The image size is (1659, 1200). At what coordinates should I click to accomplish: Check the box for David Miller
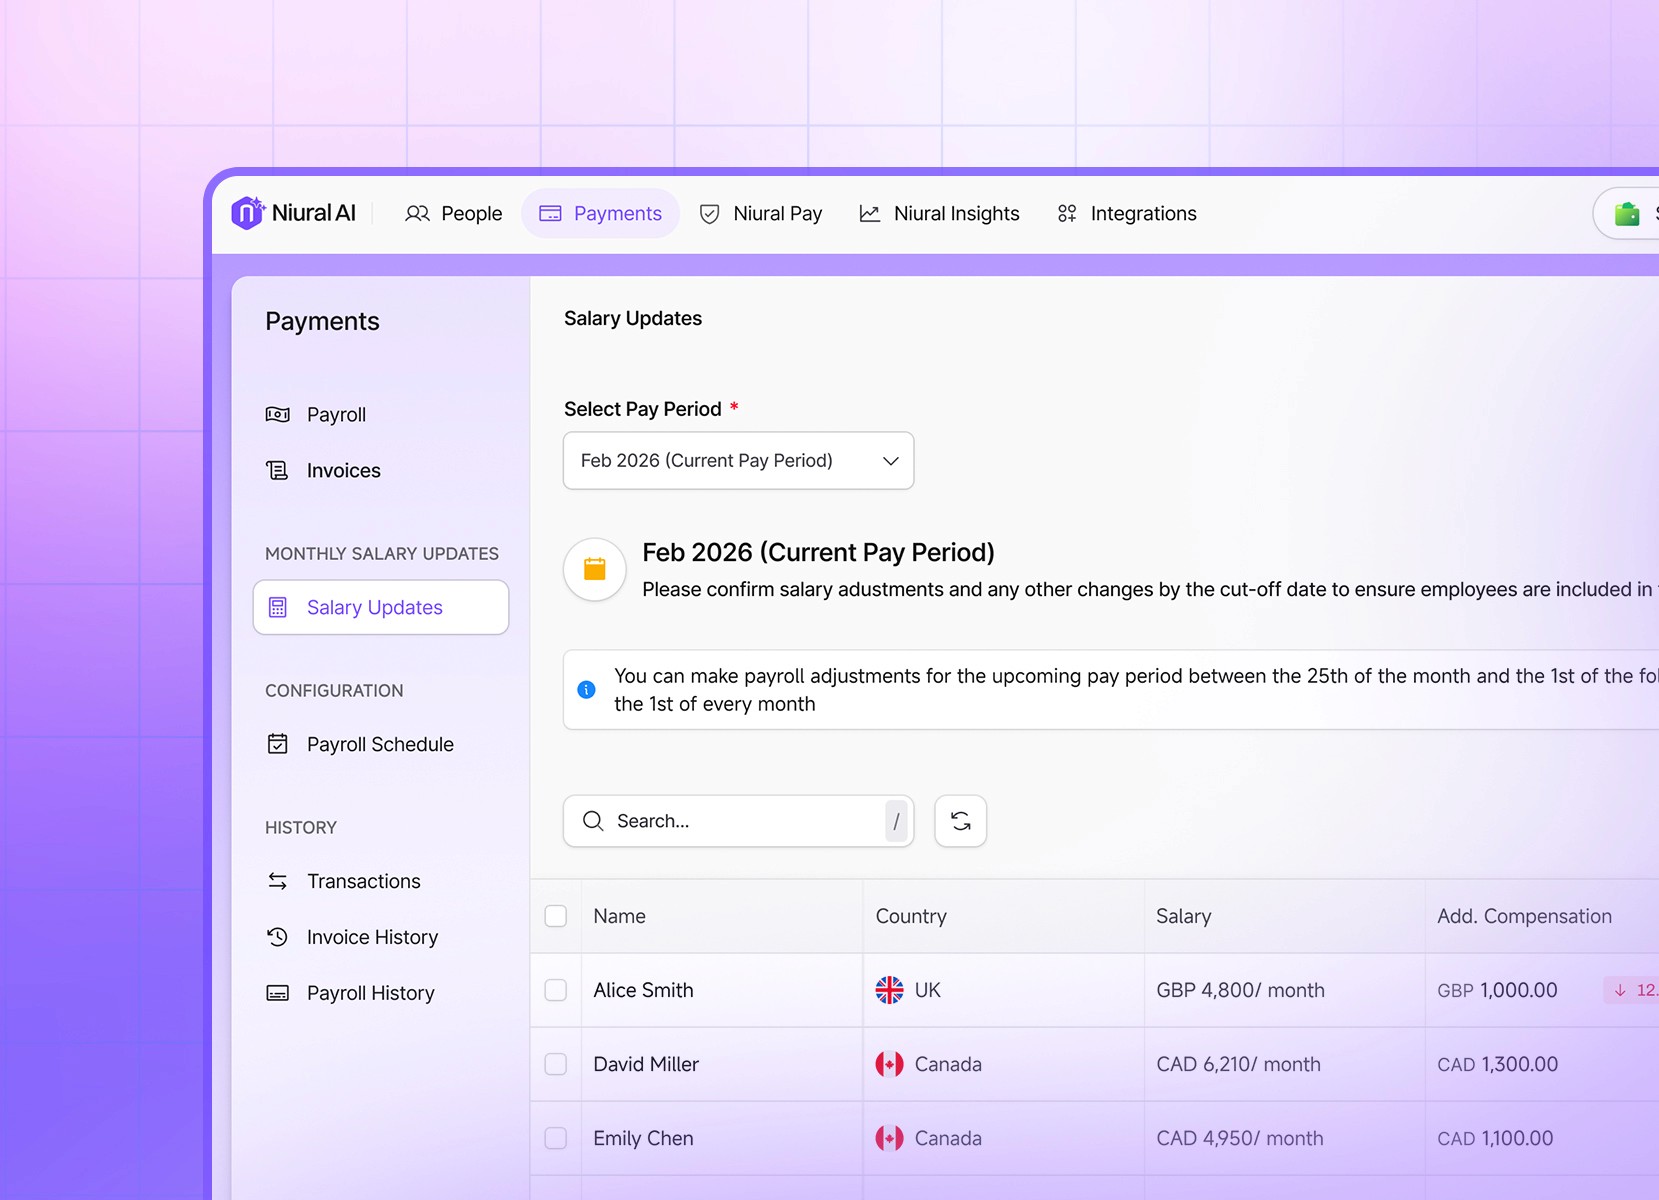tap(556, 1064)
